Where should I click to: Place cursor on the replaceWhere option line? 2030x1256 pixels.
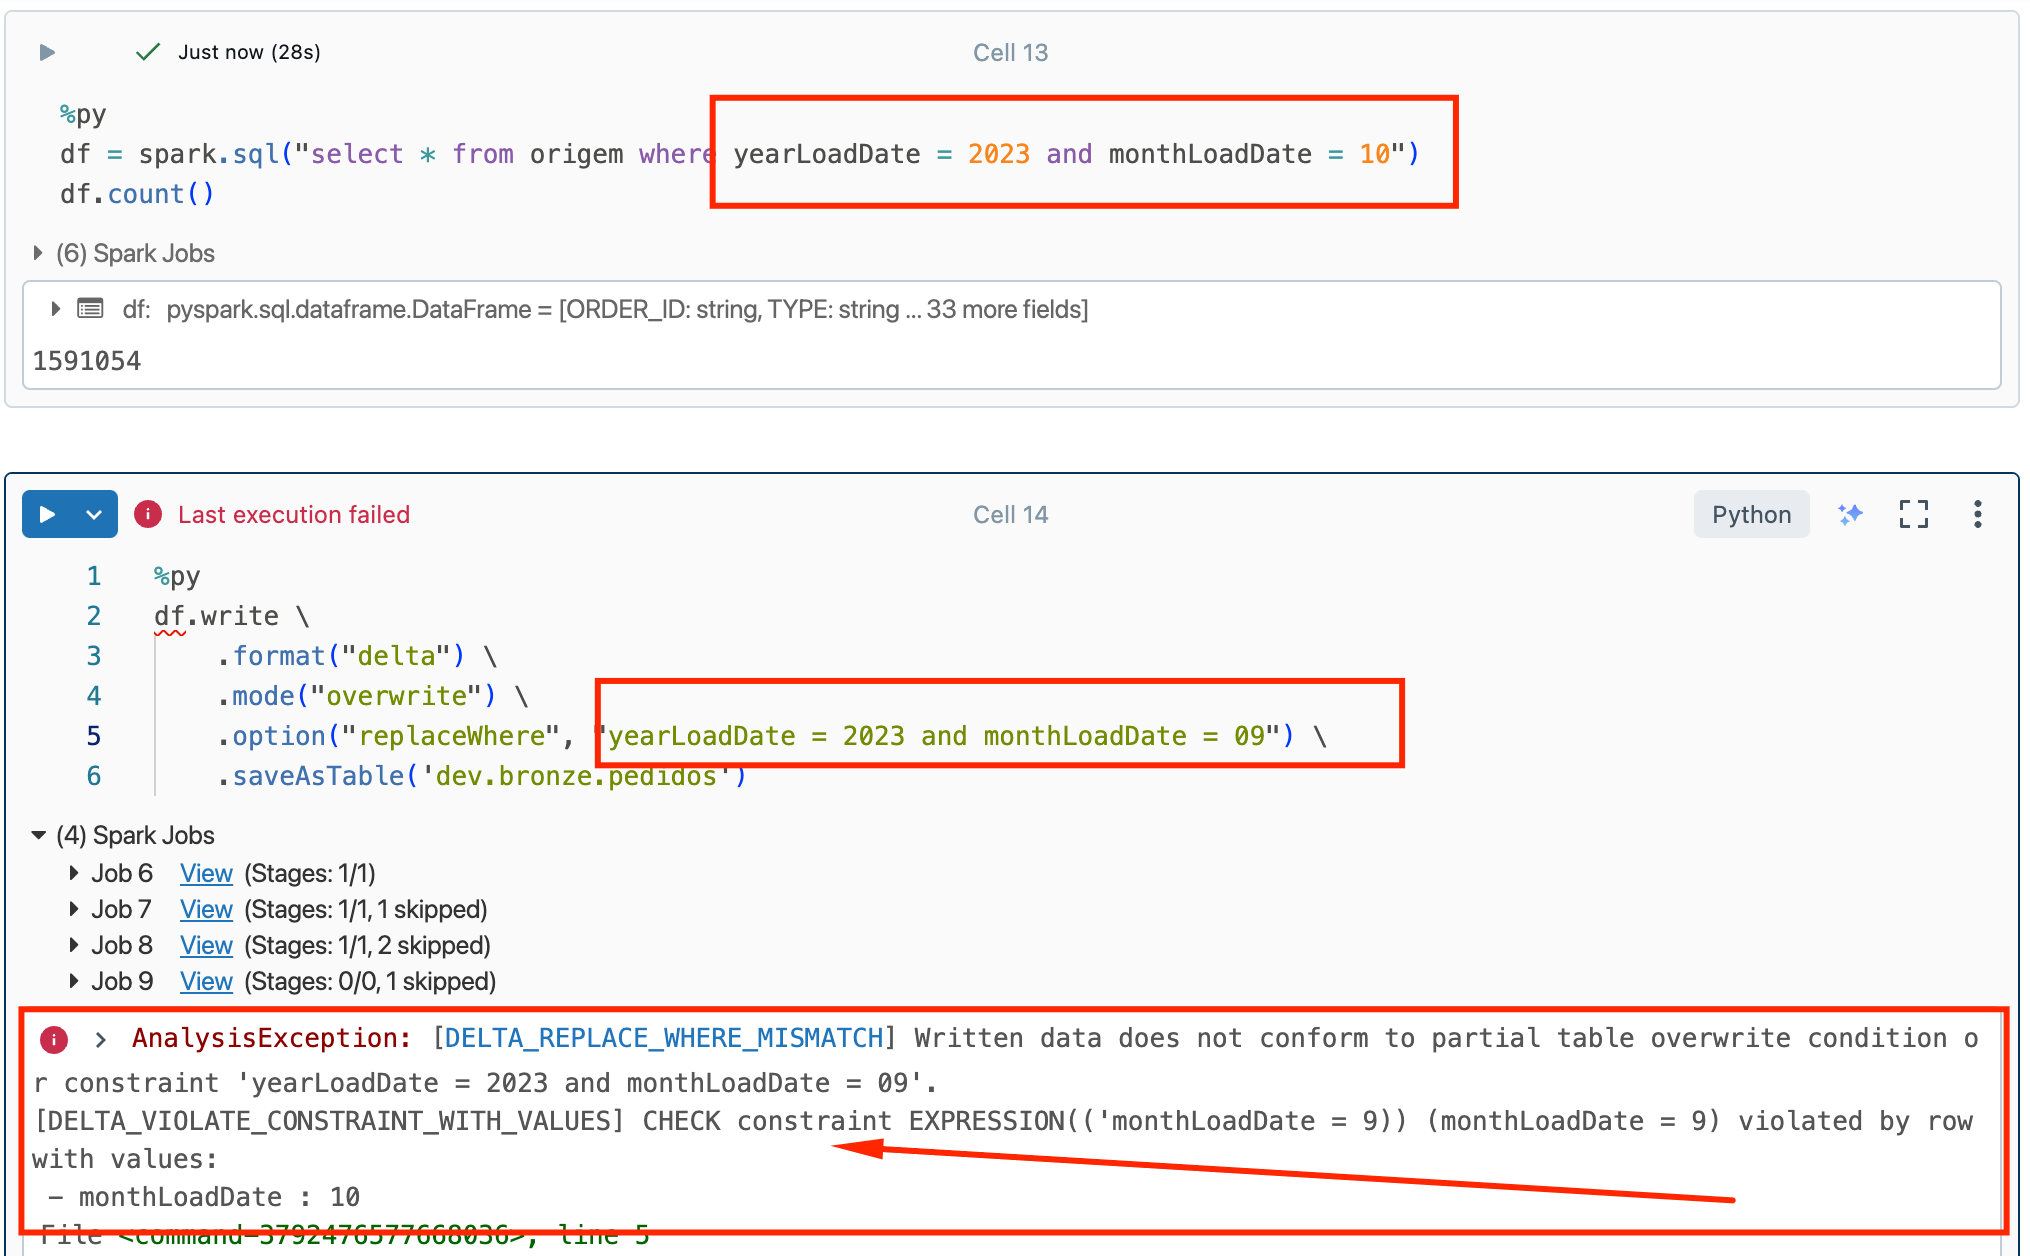pyautogui.click(x=771, y=736)
